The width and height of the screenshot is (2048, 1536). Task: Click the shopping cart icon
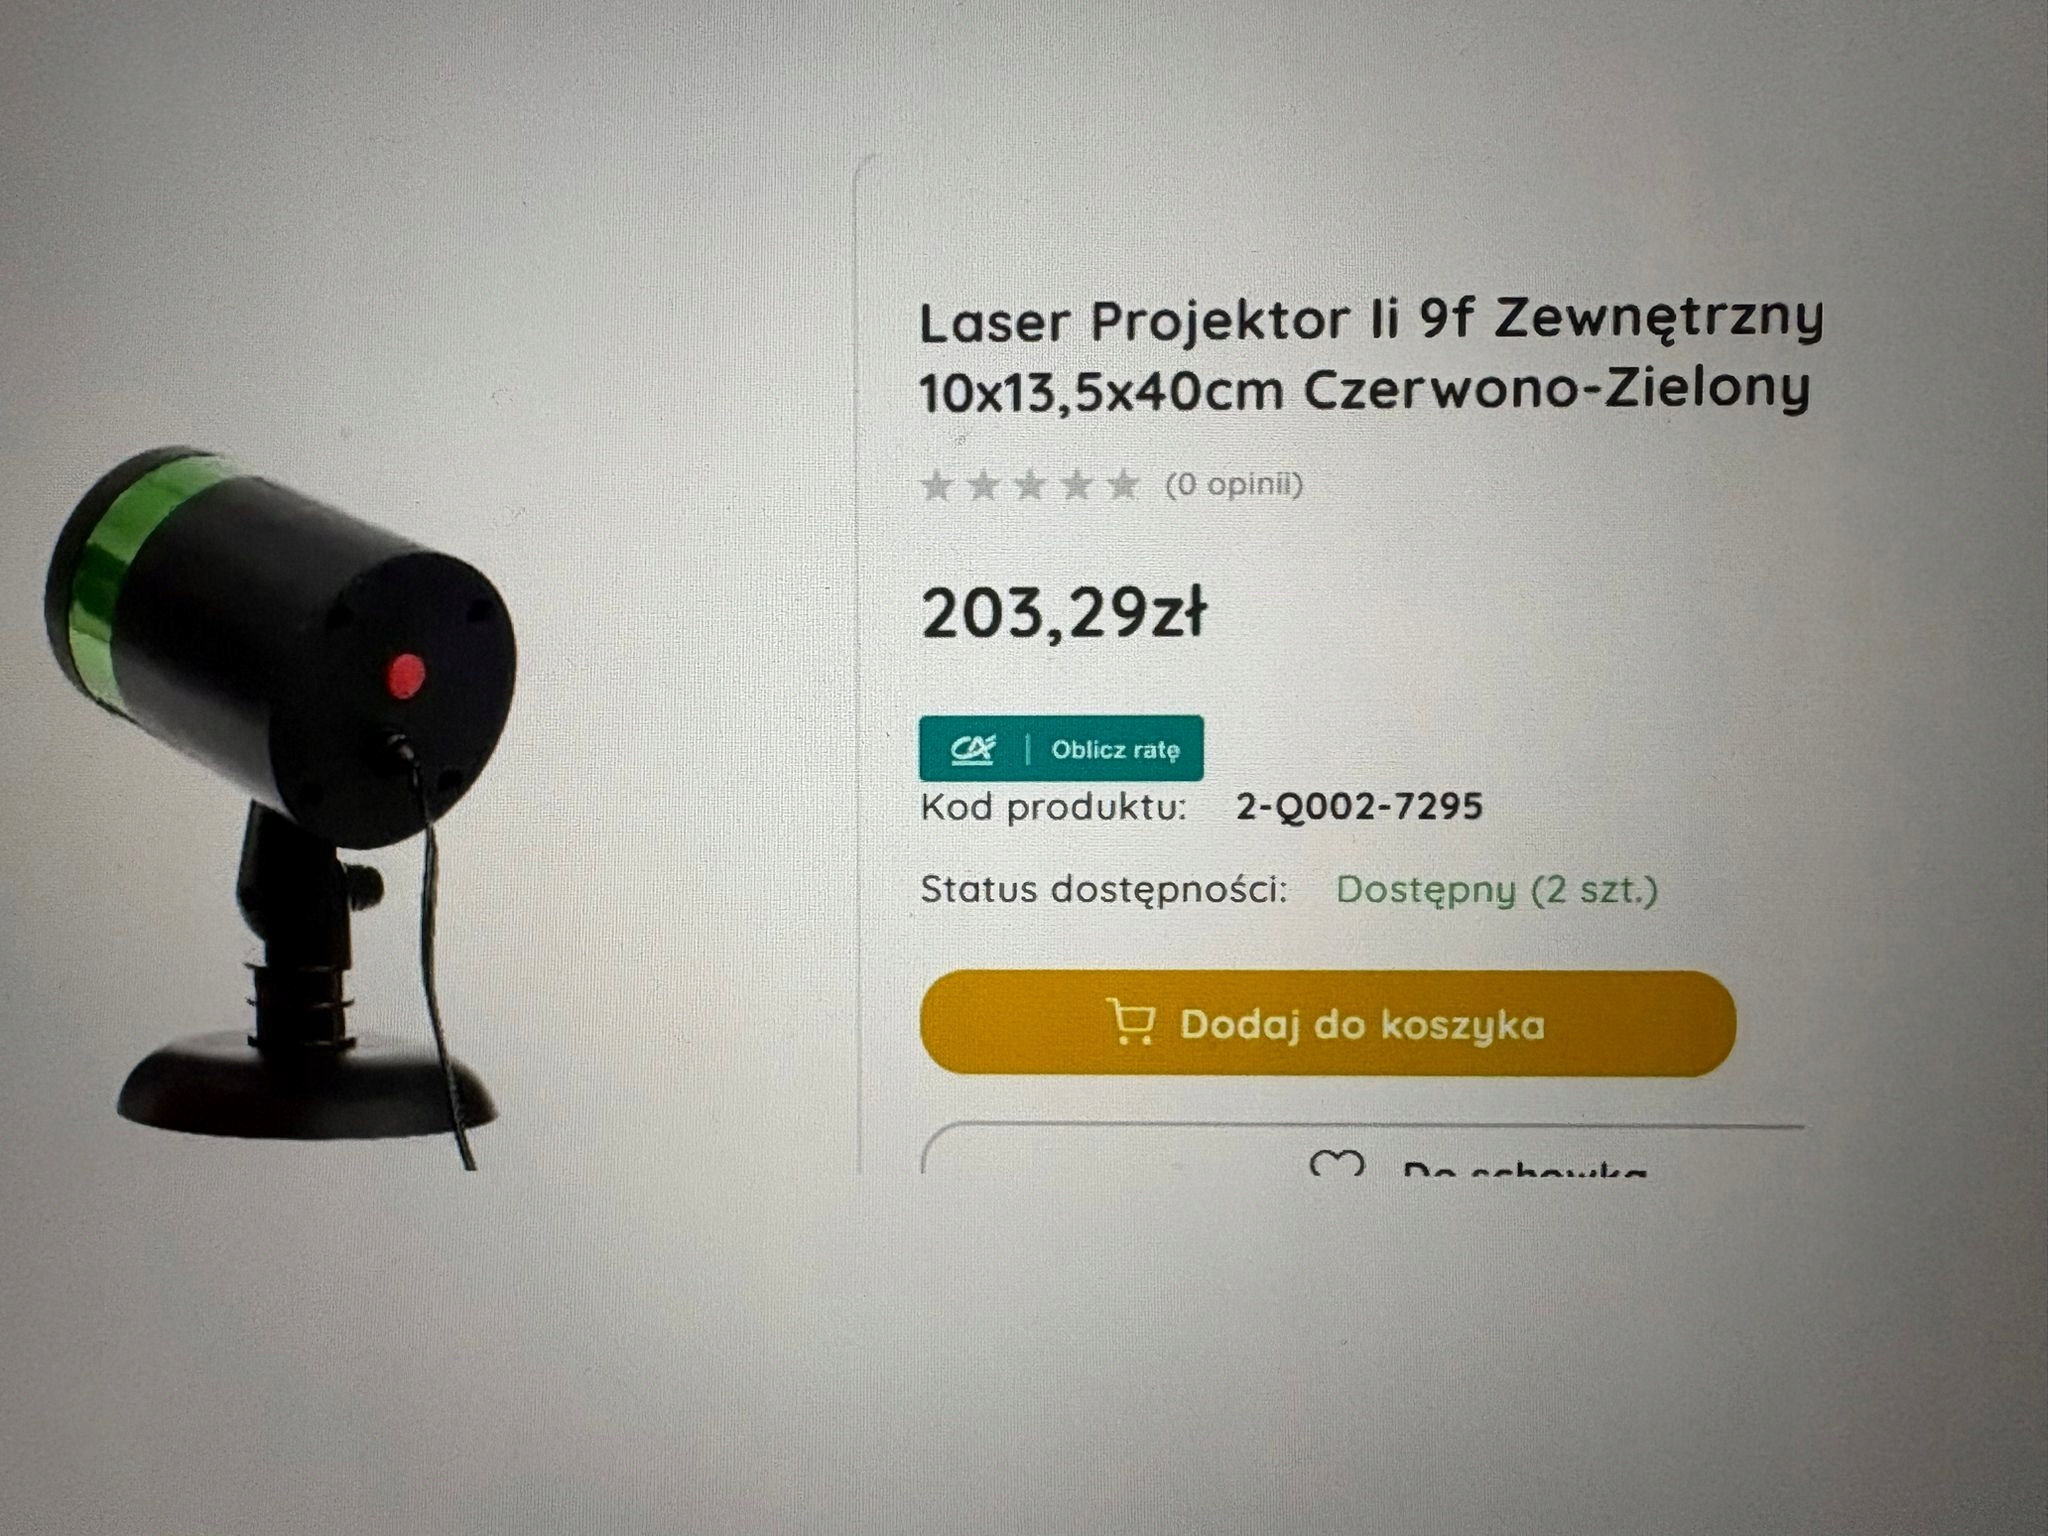pos(1132,1023)
